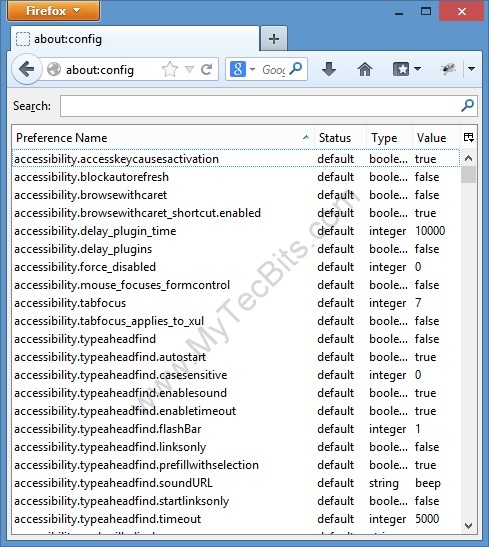Click the string type cell
The width and height of the screenshot is (489, 547).
pos(384,483)
